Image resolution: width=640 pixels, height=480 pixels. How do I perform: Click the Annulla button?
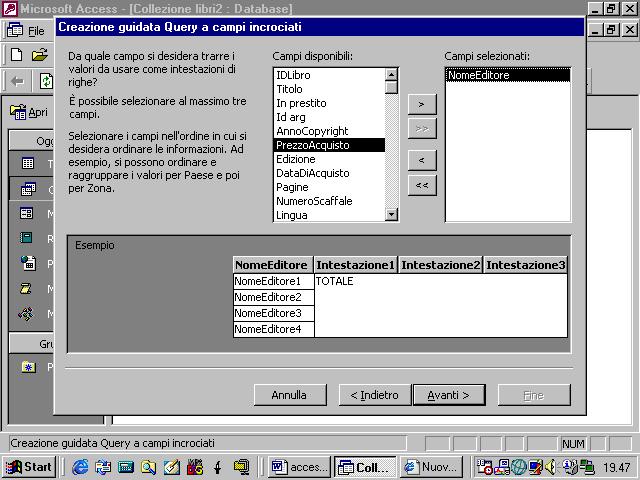[290, 395]
